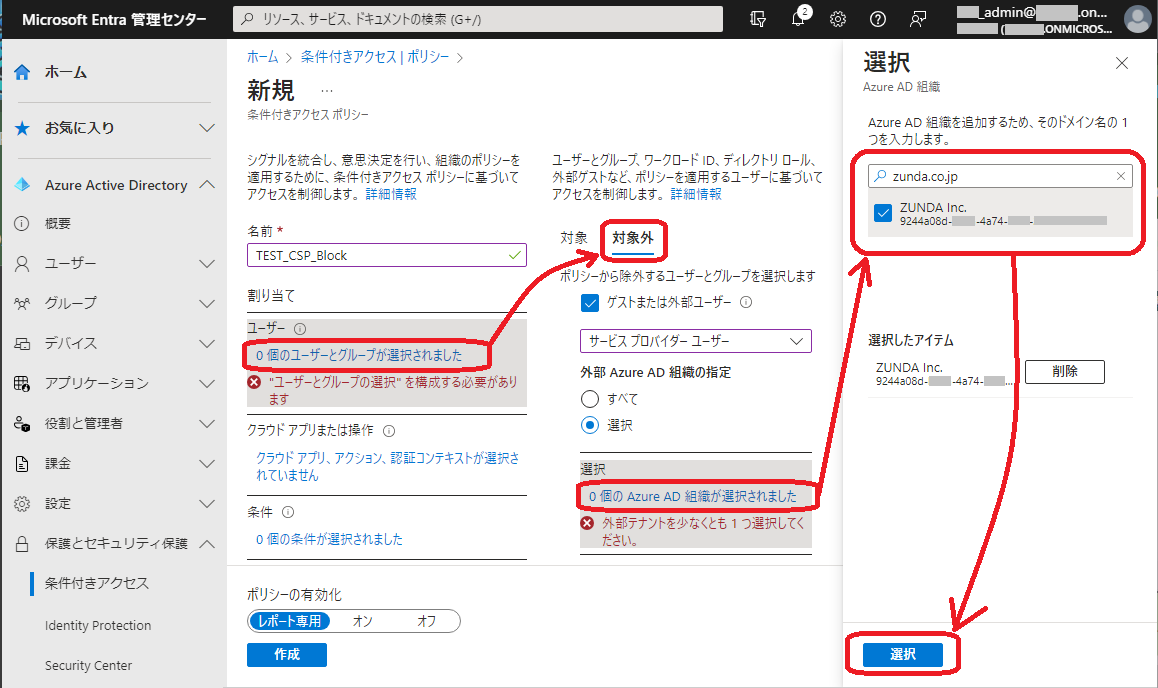Click info icon beside ゲストまたは外部ユーザー
The height and width of the screenshot is (688, 1158).
[x=746, y=302]
